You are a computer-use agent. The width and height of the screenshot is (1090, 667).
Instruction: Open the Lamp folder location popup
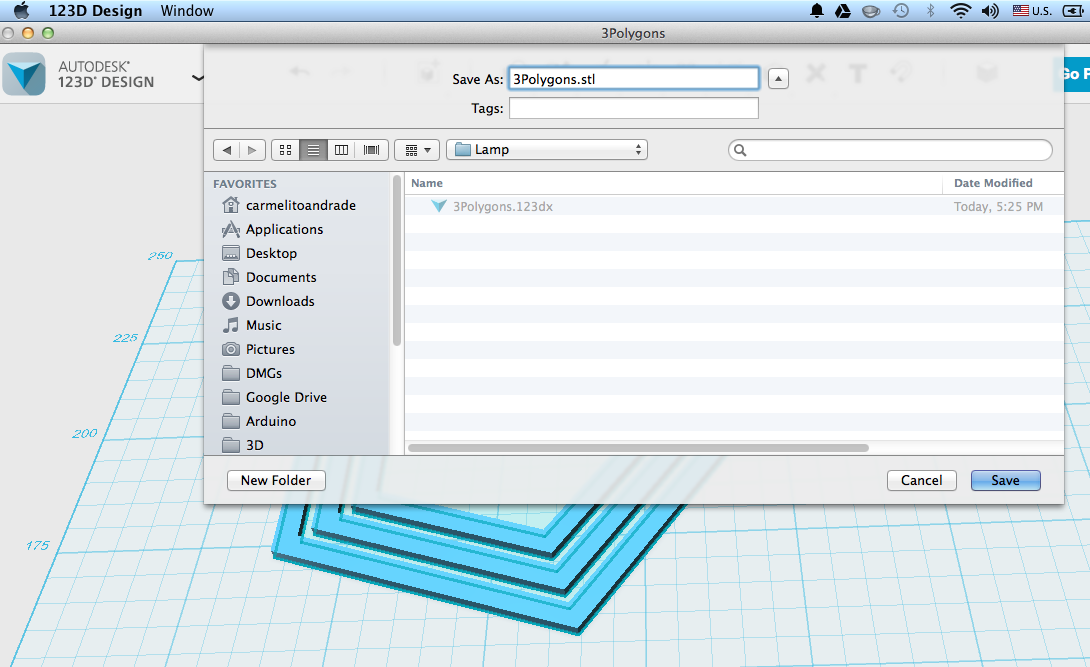547,149
